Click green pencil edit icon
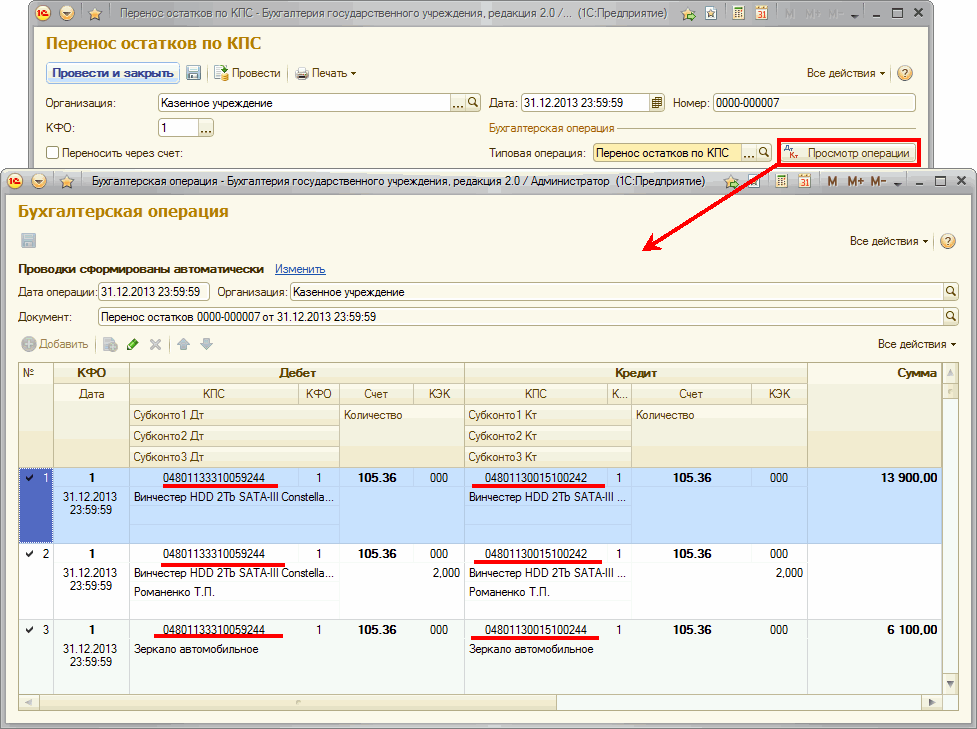Image resolution: width=977 pixels, height=729 pixels. 133,344
